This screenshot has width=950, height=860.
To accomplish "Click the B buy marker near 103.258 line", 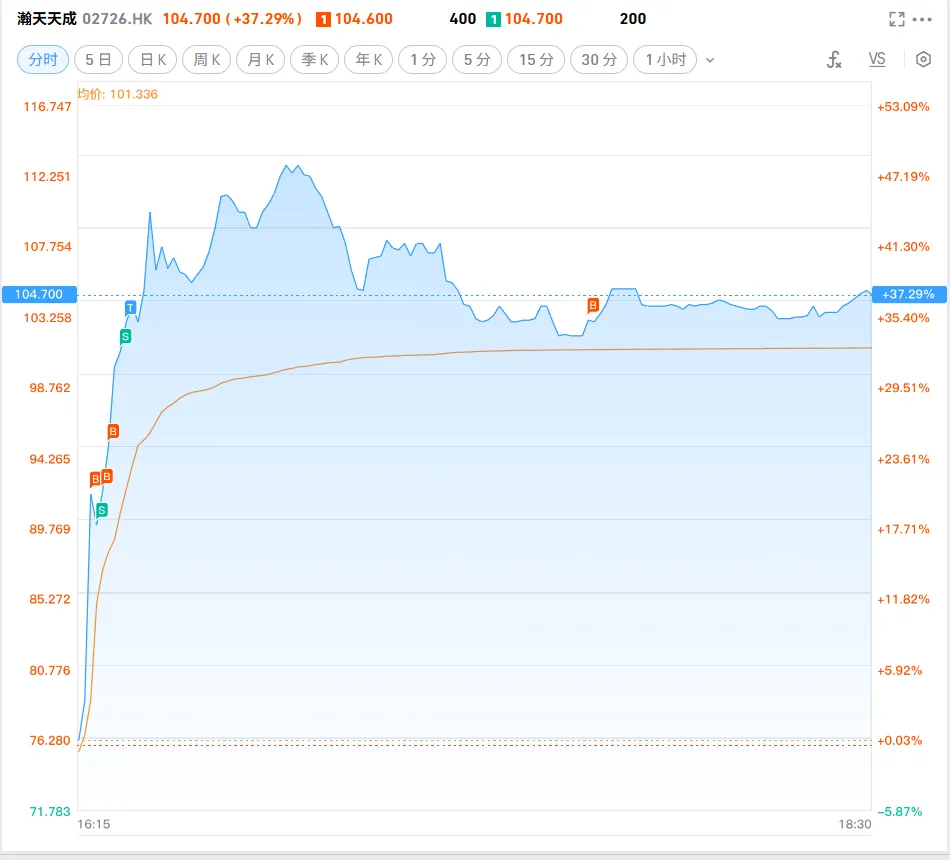I will (593, 304).
